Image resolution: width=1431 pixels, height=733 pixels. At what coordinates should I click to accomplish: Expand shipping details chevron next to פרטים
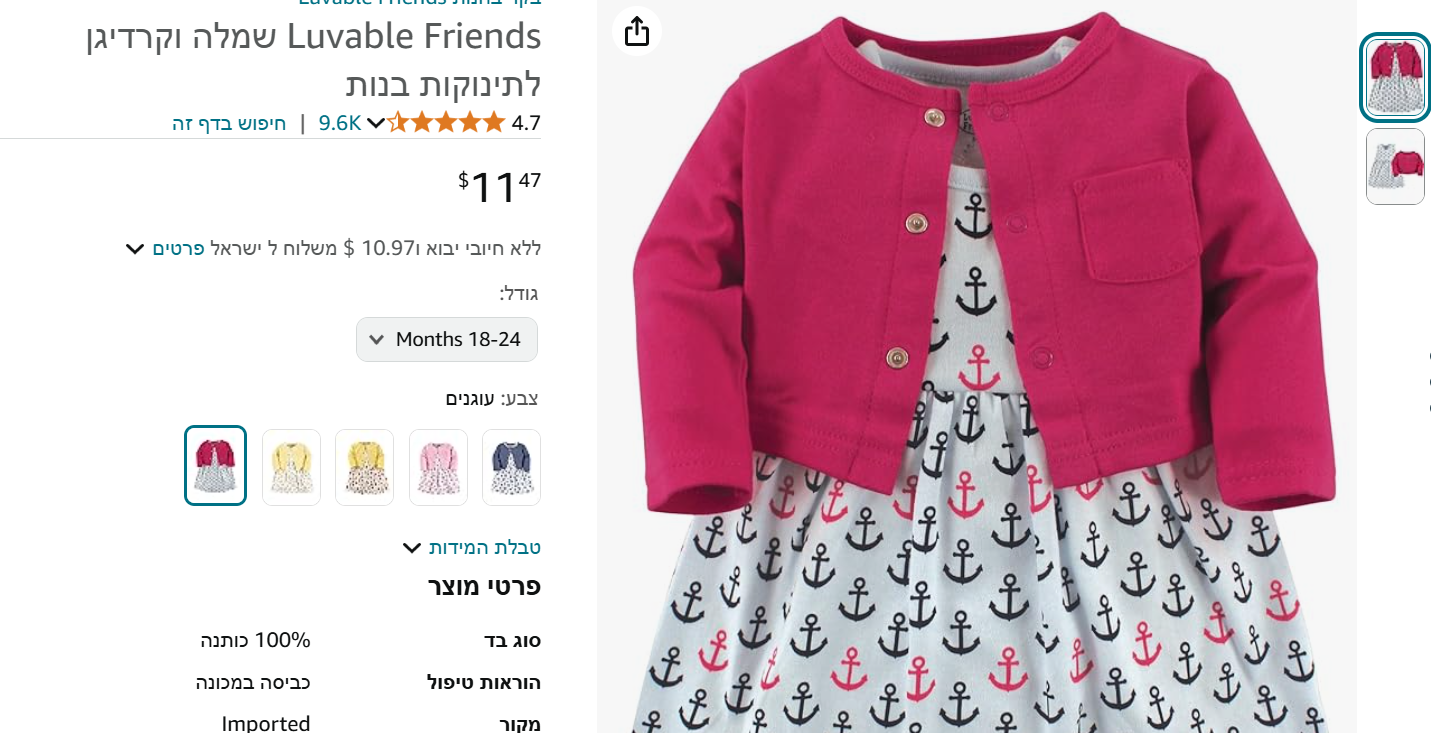135,248
